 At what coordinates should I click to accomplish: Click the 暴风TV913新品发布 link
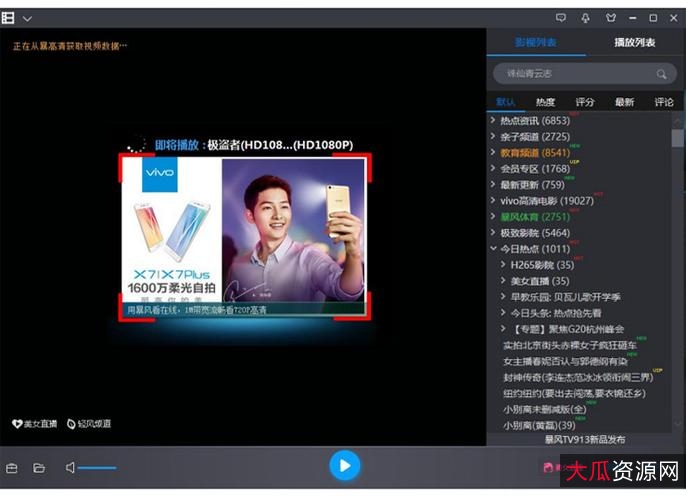[584, 440]
